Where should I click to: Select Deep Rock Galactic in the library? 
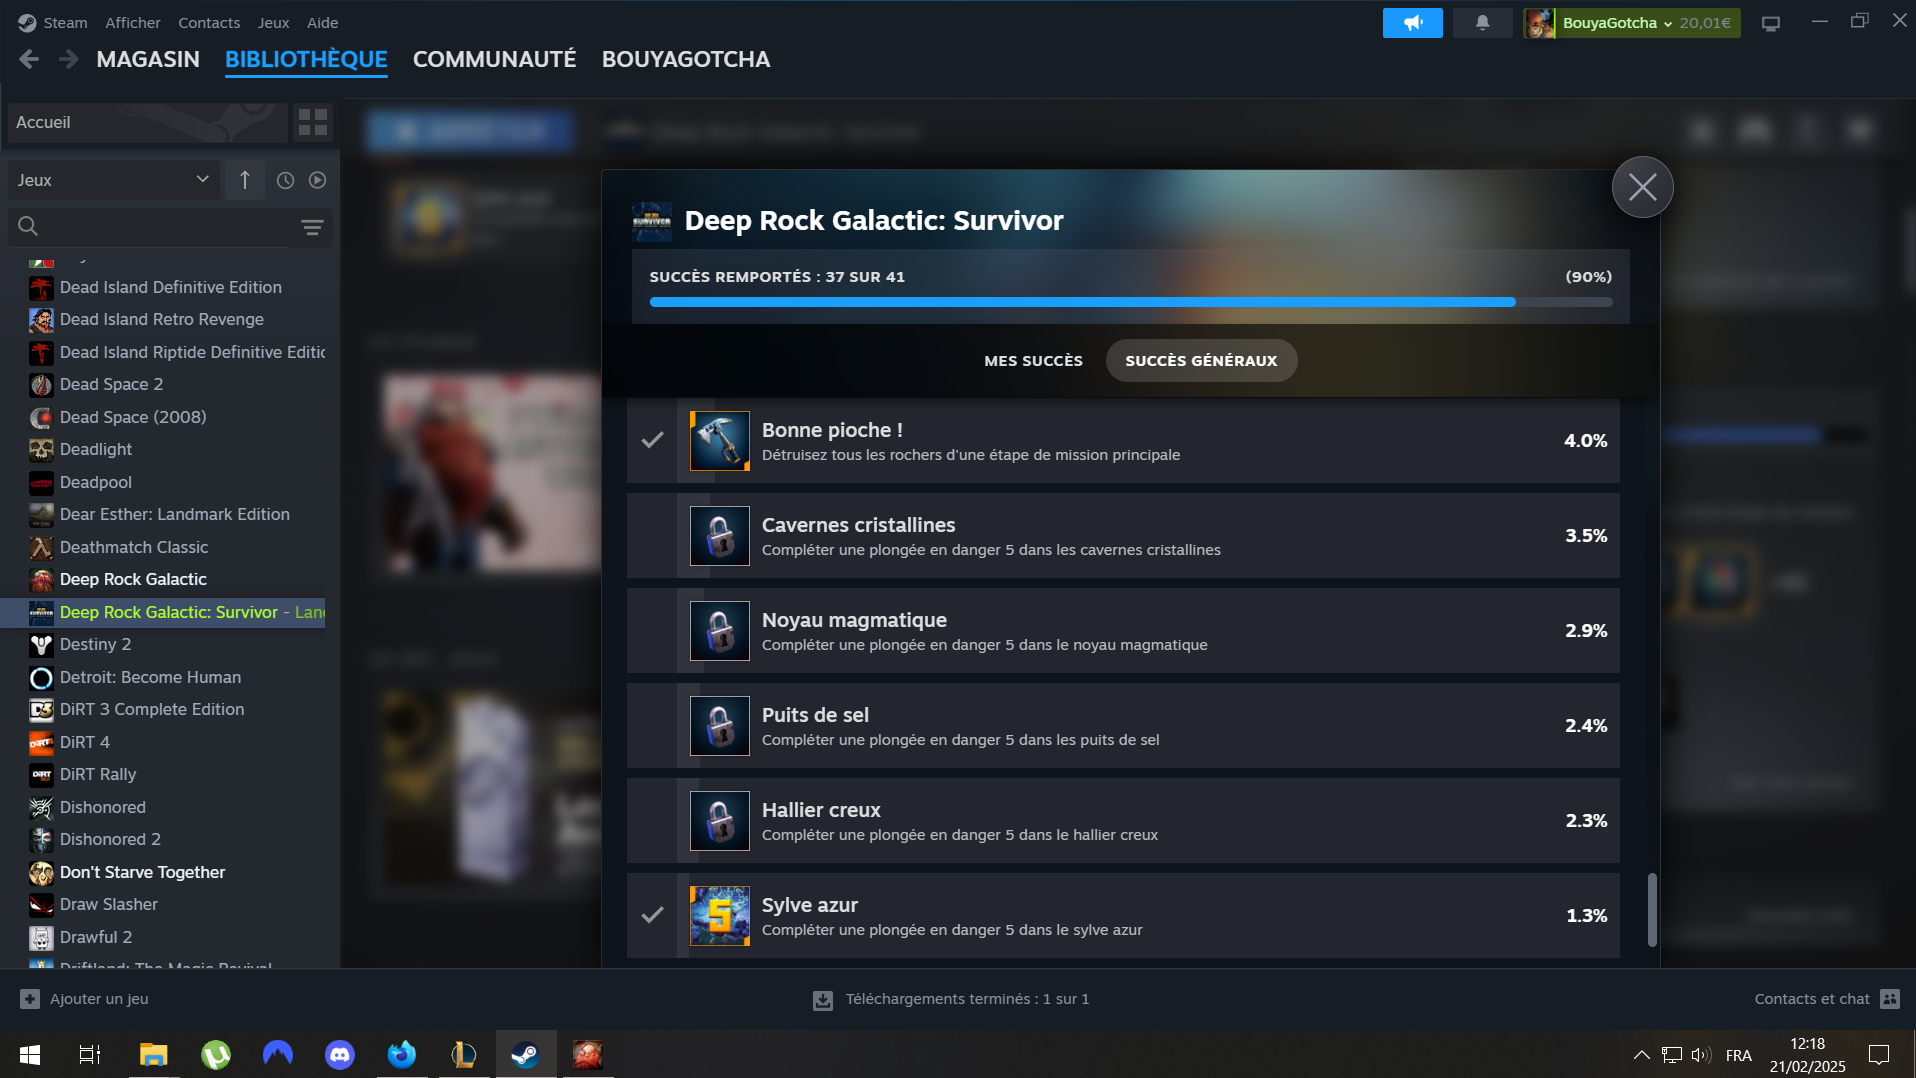tap(133, 580)
